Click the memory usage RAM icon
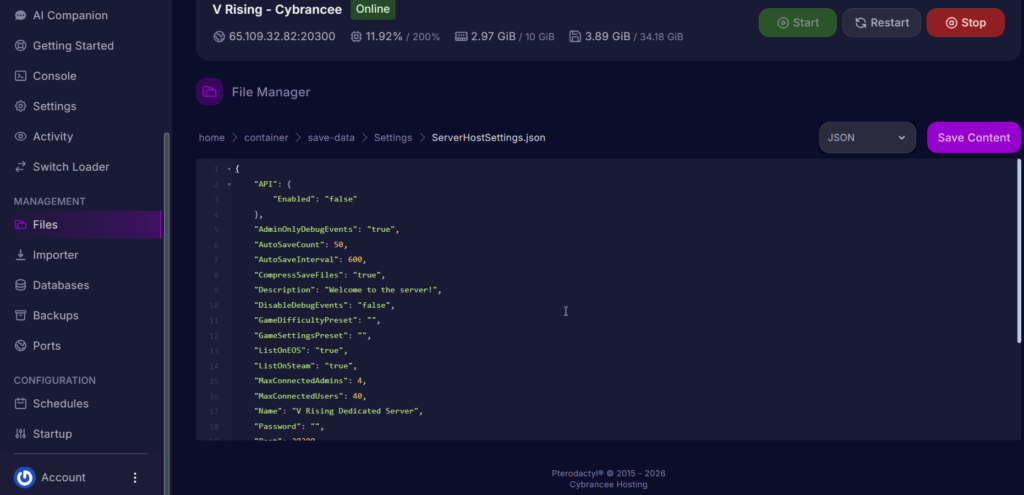The image size is (1024, 495). (462, 37)
